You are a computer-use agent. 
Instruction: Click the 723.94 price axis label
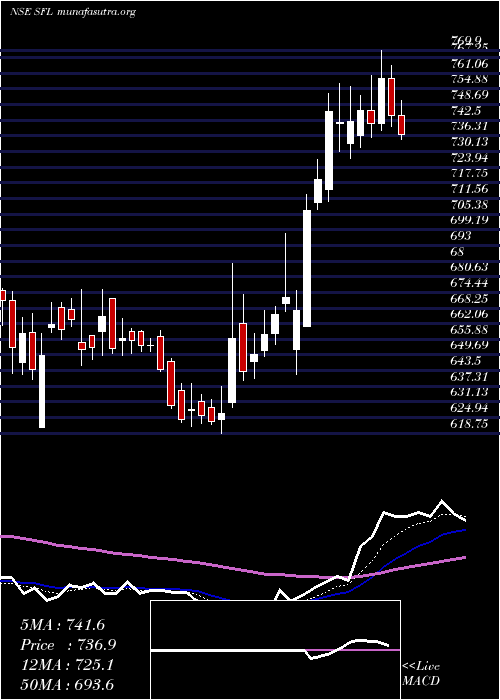(469, 158)
